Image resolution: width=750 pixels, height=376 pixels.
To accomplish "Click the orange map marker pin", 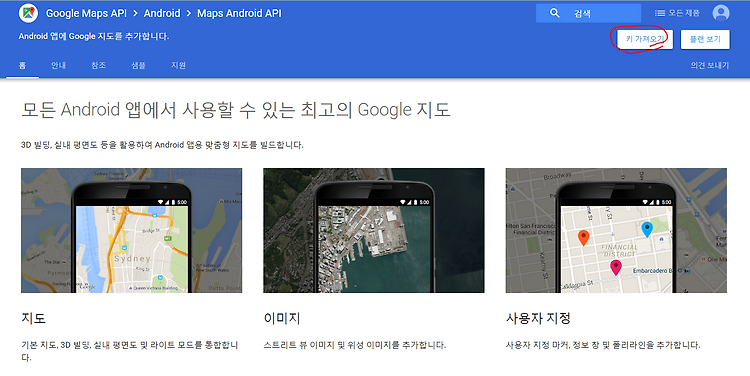I will [x=584, y=237].
